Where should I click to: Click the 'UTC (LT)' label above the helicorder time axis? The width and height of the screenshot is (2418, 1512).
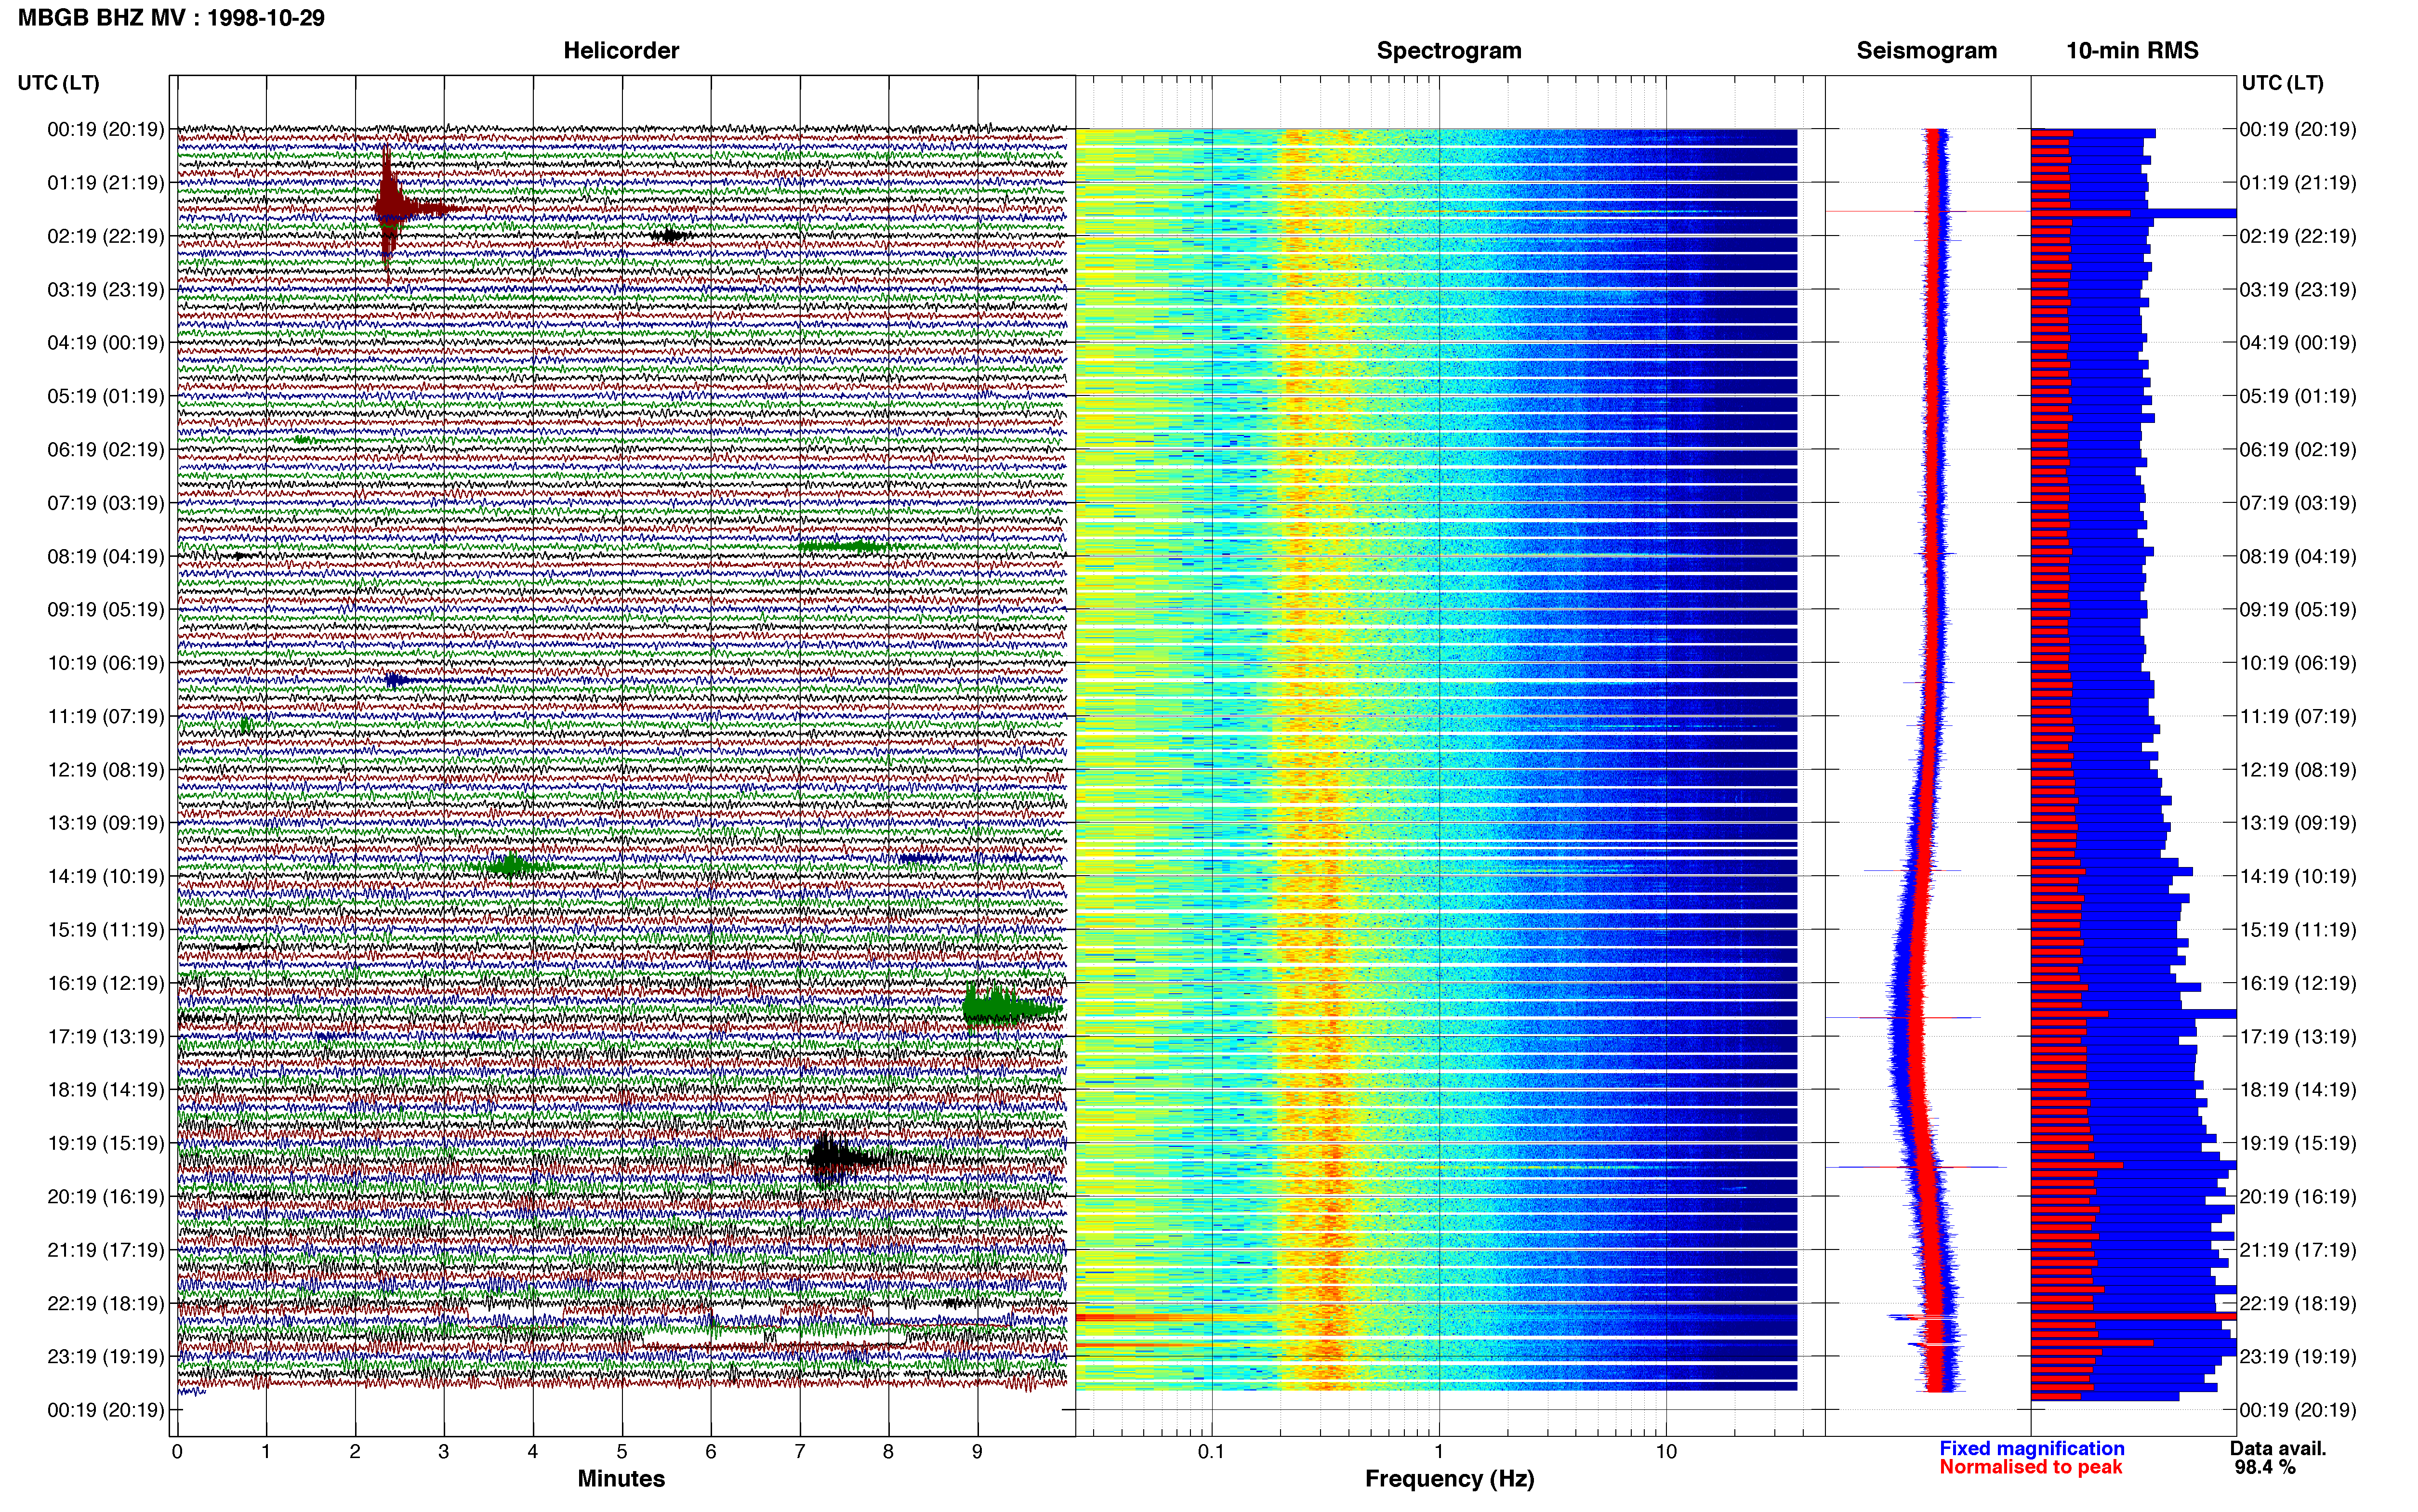(58, 82)
